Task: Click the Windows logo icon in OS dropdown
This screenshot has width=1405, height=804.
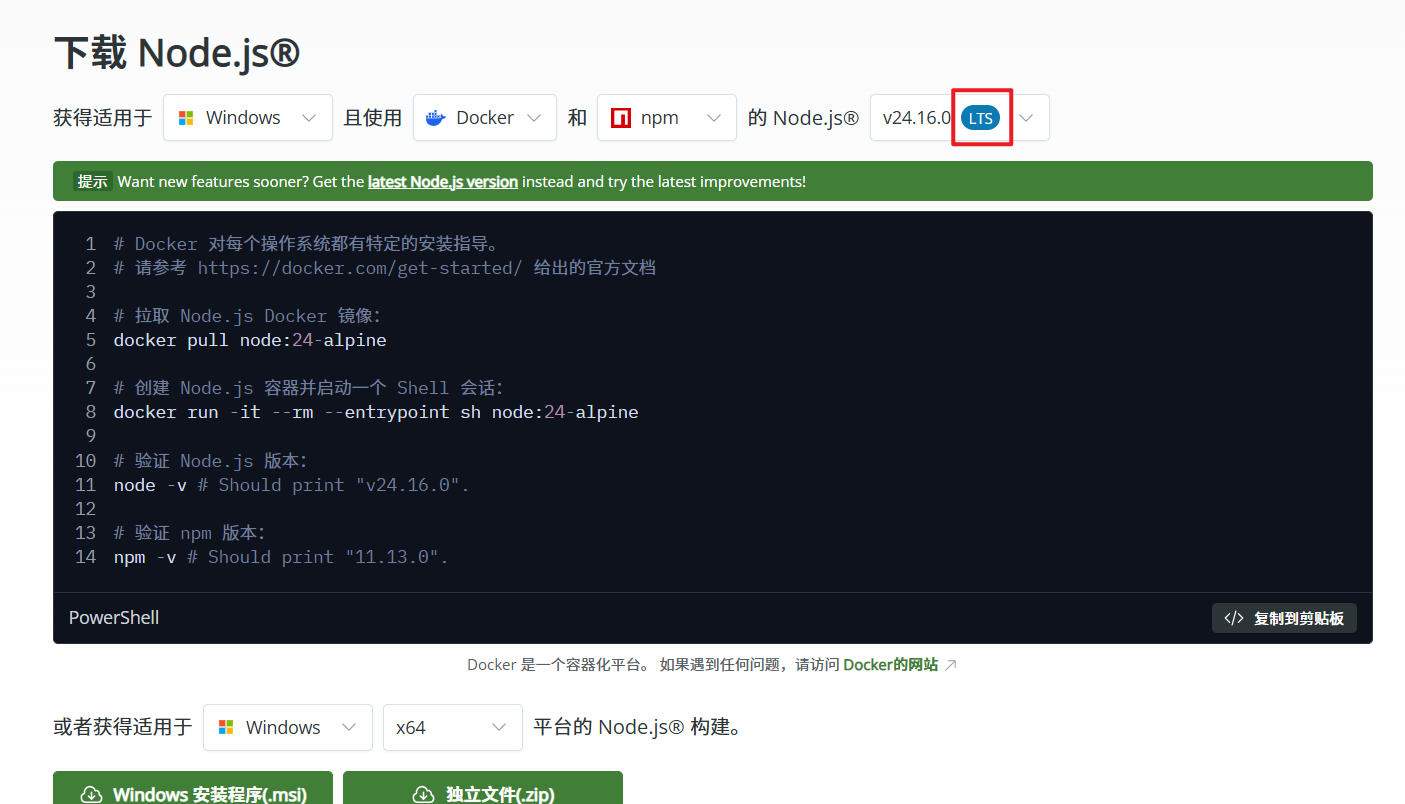Action: pos(185,118)
